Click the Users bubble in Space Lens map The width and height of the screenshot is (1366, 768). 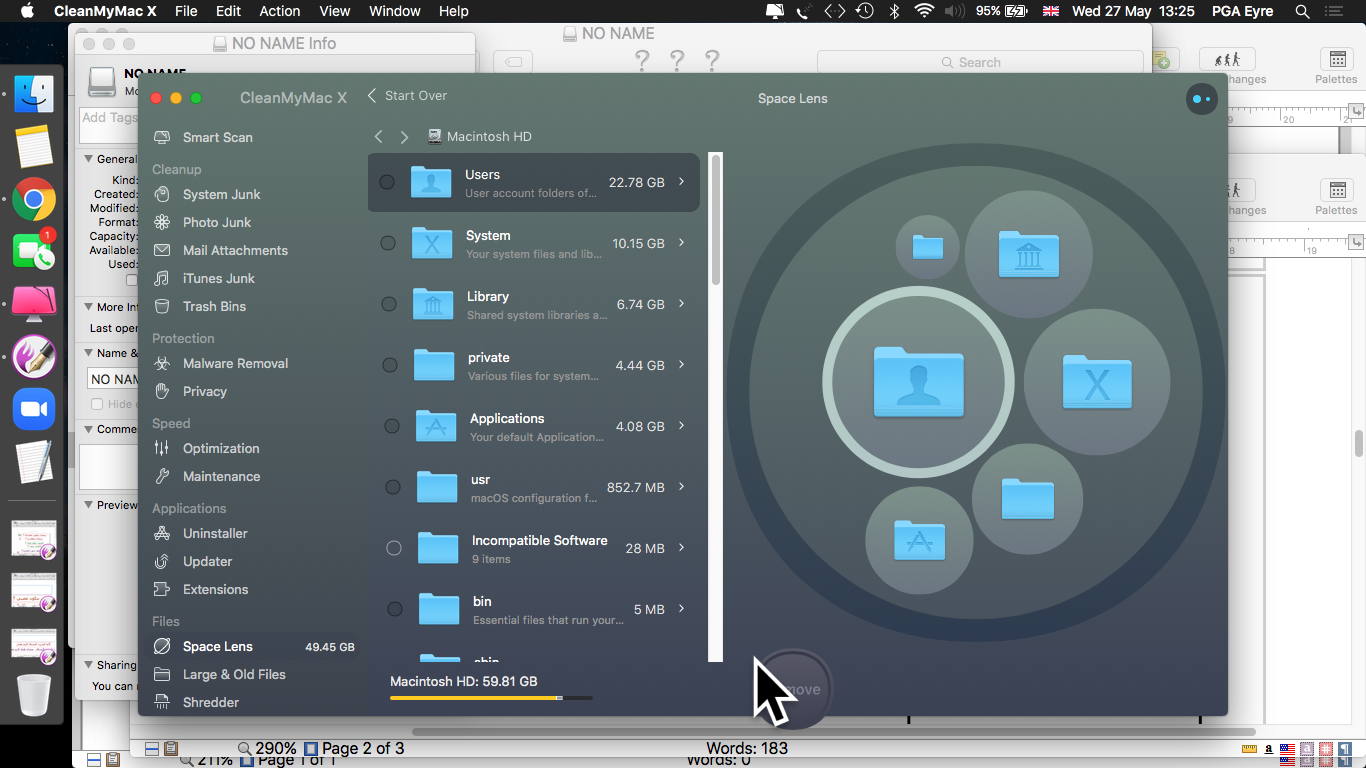918,382
